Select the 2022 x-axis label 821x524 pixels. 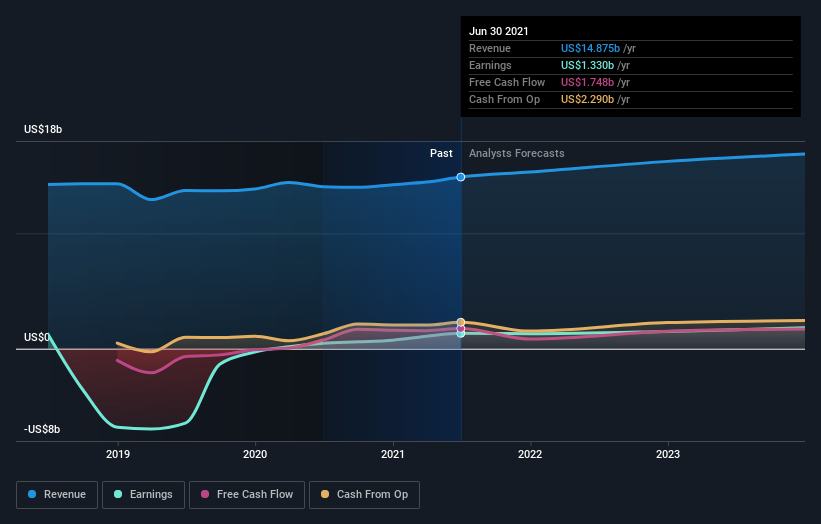click(x=530, y=454)
